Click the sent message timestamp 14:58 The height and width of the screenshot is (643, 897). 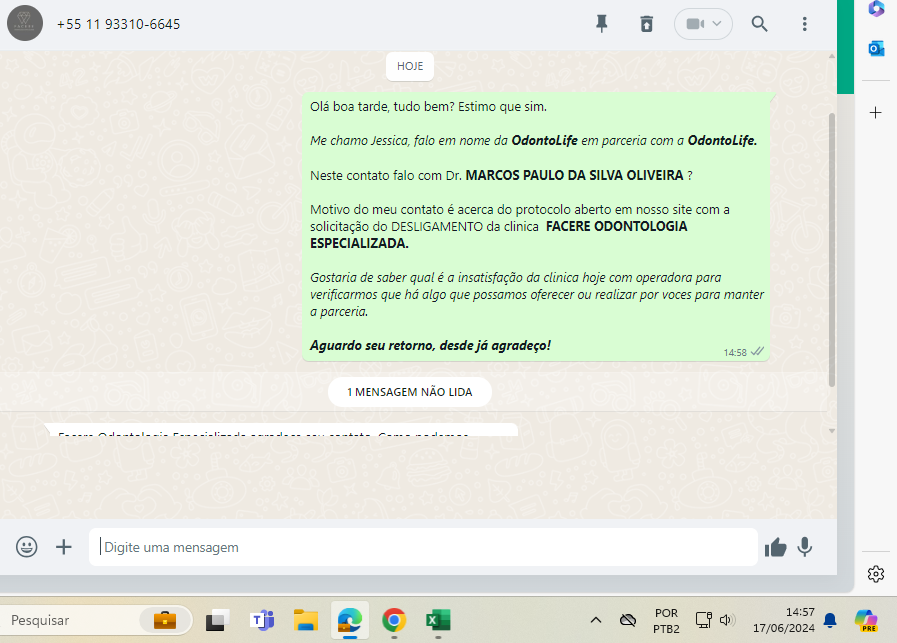pyautogui.click(x=735, y=352)
